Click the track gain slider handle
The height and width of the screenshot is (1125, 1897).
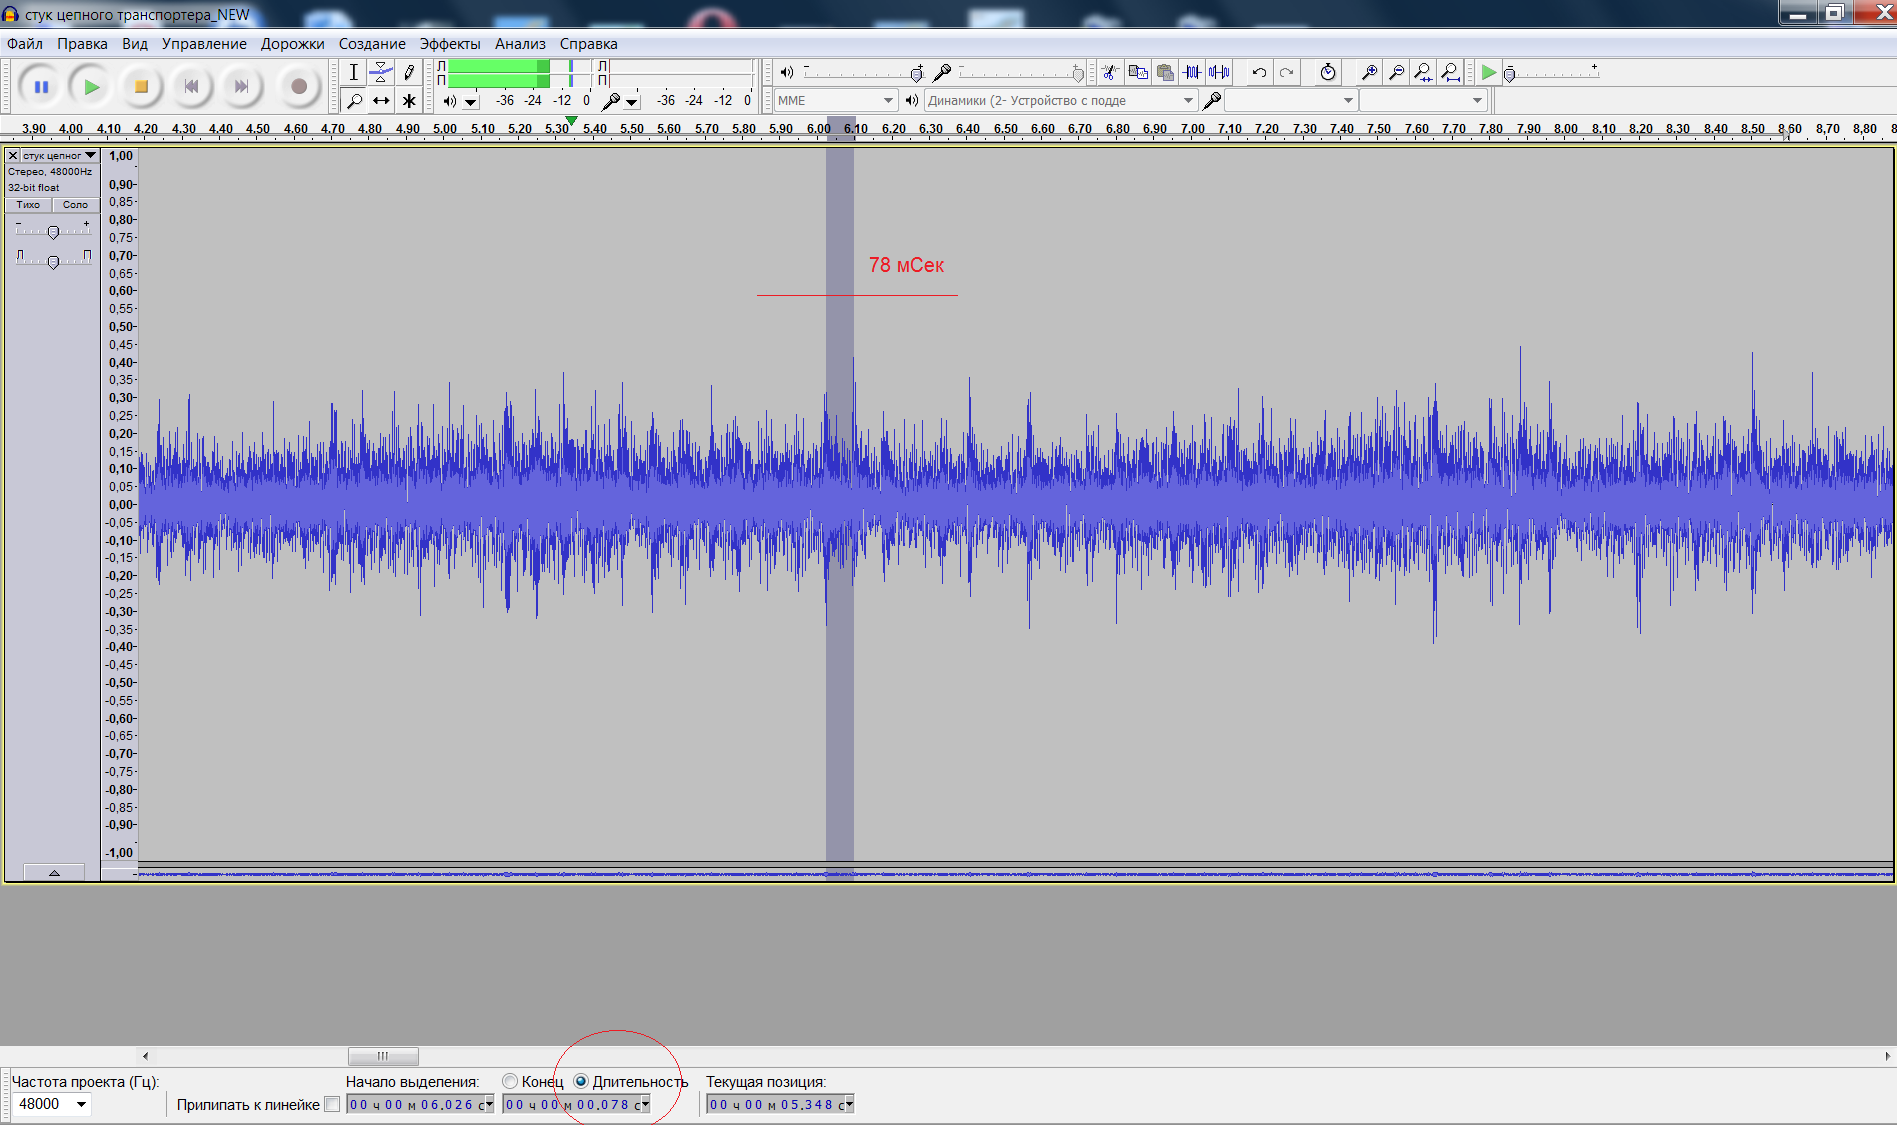[x=53, y=232]
